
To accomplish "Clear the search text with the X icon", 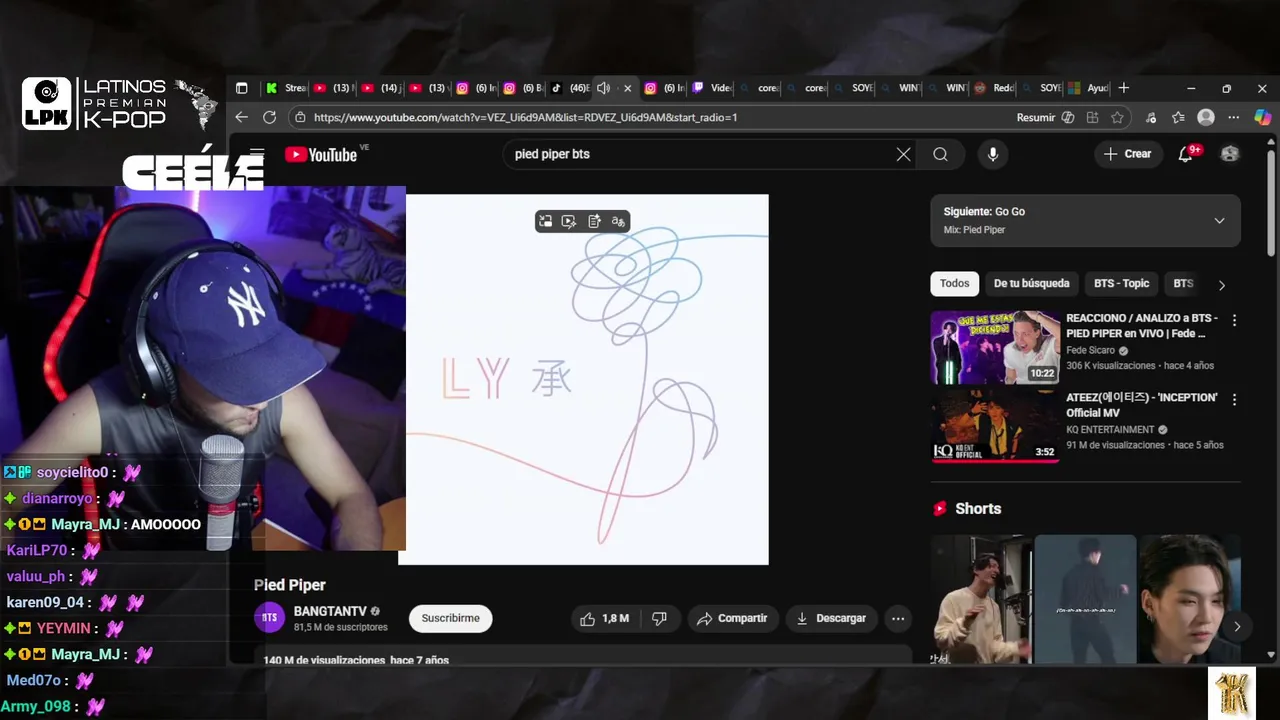I will click(903, 154).
